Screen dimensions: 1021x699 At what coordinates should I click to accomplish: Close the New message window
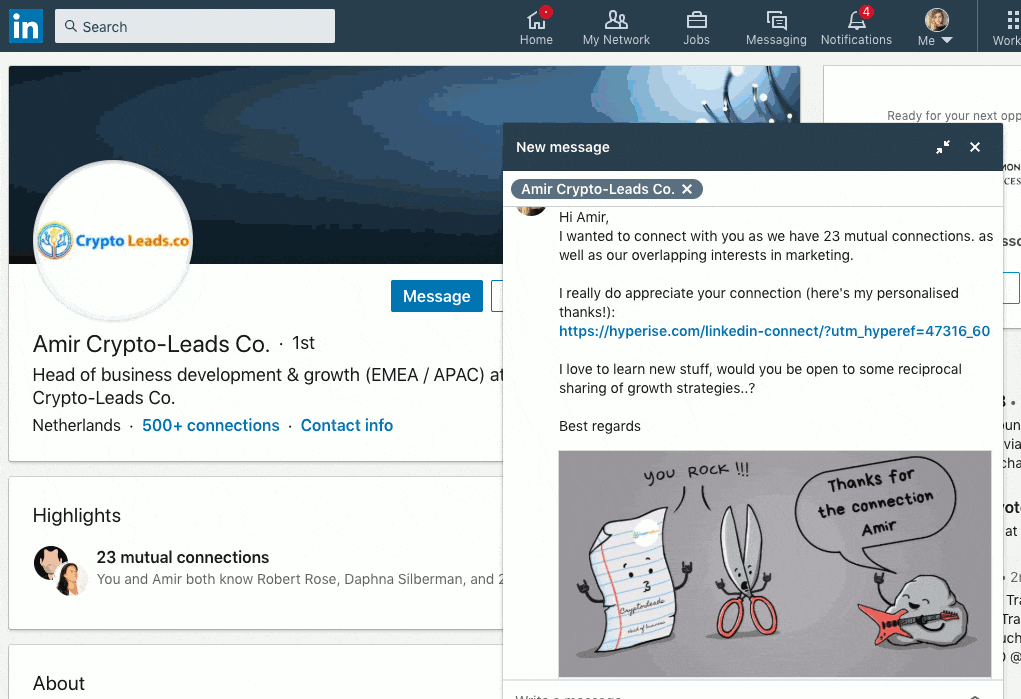[975, 147]
